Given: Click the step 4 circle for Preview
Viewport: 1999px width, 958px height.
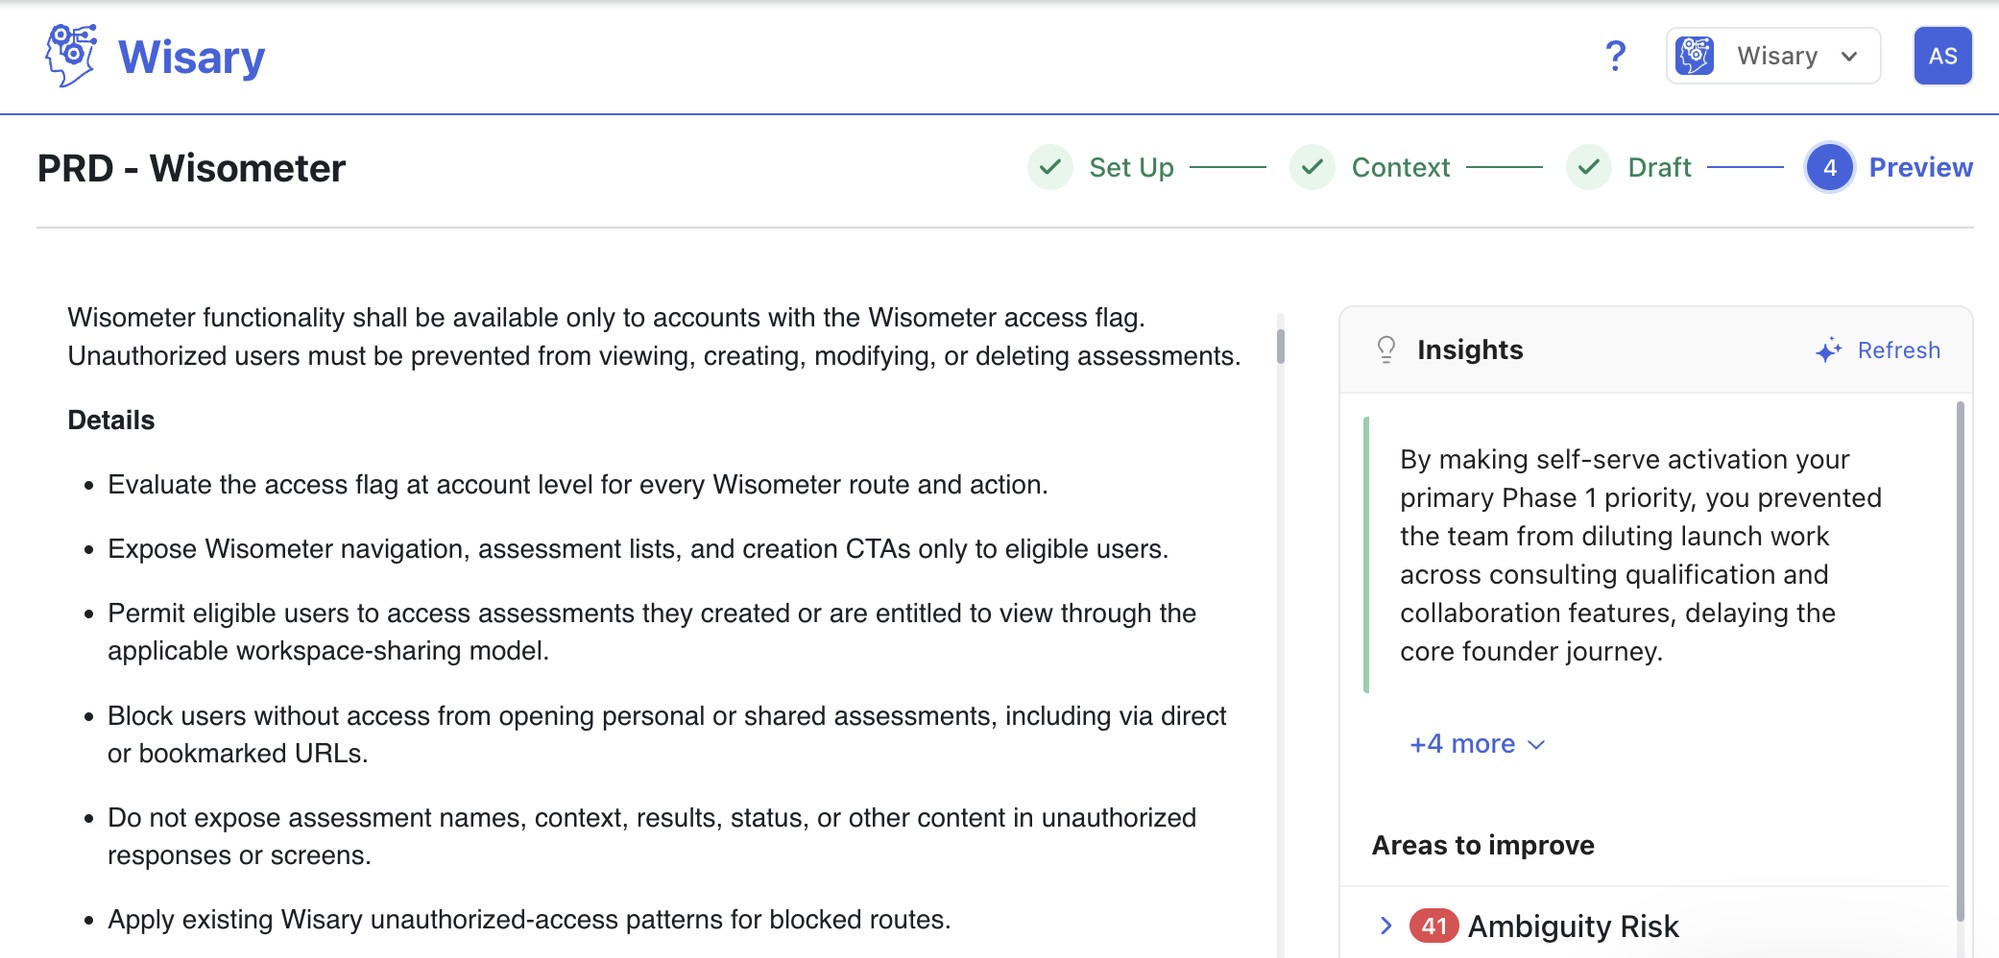Looking at the screenshot, I should coord(1829,167).
